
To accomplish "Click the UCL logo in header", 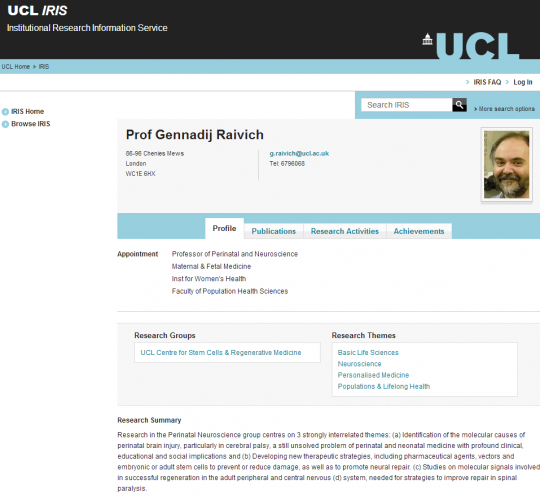I will point(471,45).
